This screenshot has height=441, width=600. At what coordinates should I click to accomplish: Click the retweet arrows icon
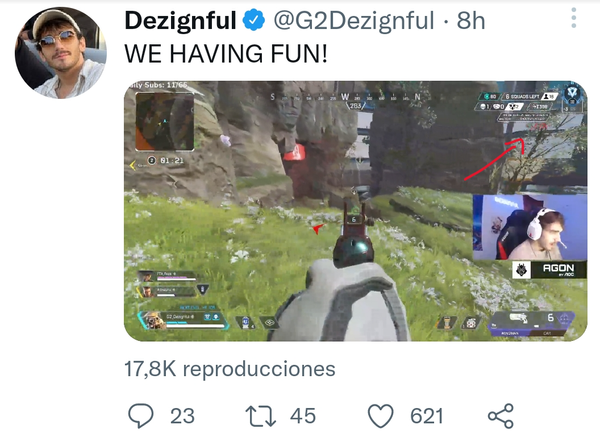261,416
